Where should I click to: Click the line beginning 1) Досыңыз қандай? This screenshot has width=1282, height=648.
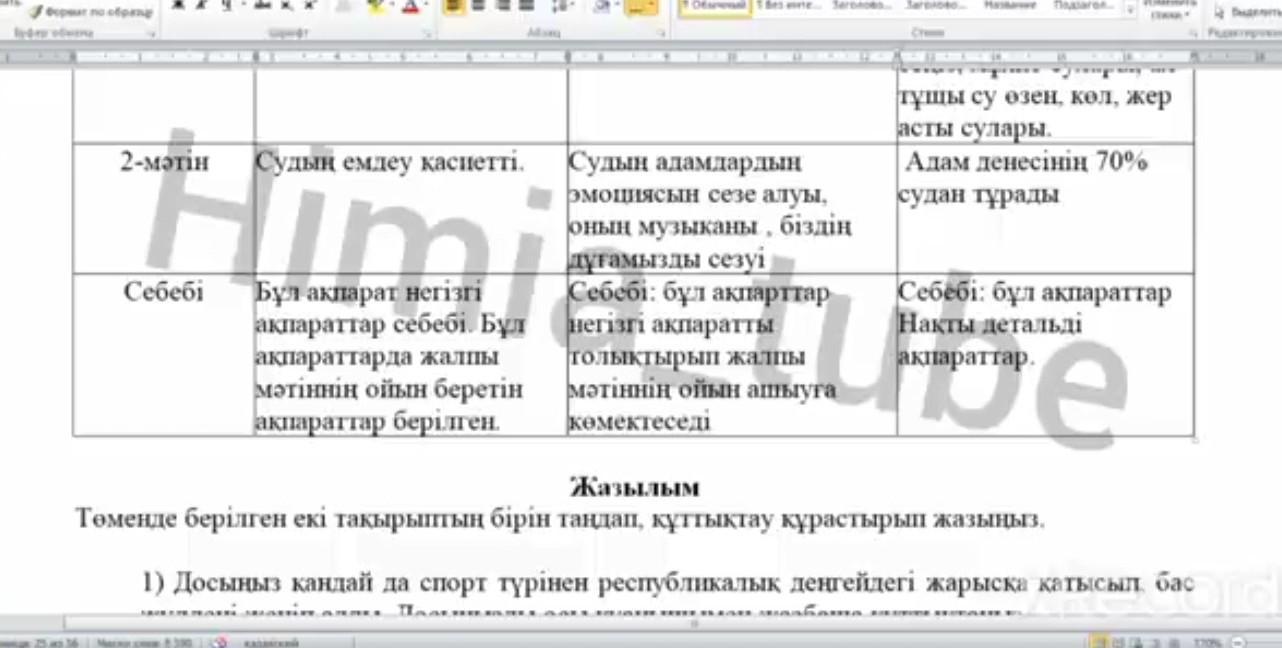(668, 582)
